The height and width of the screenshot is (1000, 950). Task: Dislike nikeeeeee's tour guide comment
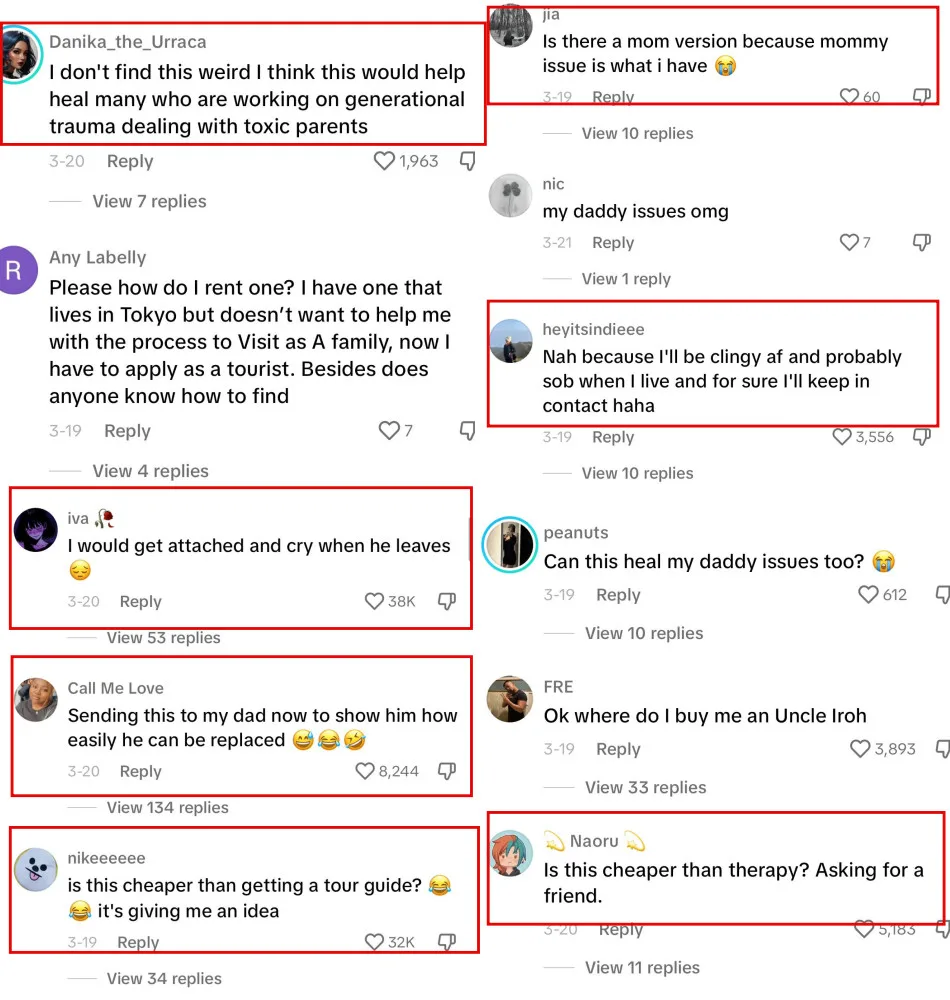click(447, 942)
